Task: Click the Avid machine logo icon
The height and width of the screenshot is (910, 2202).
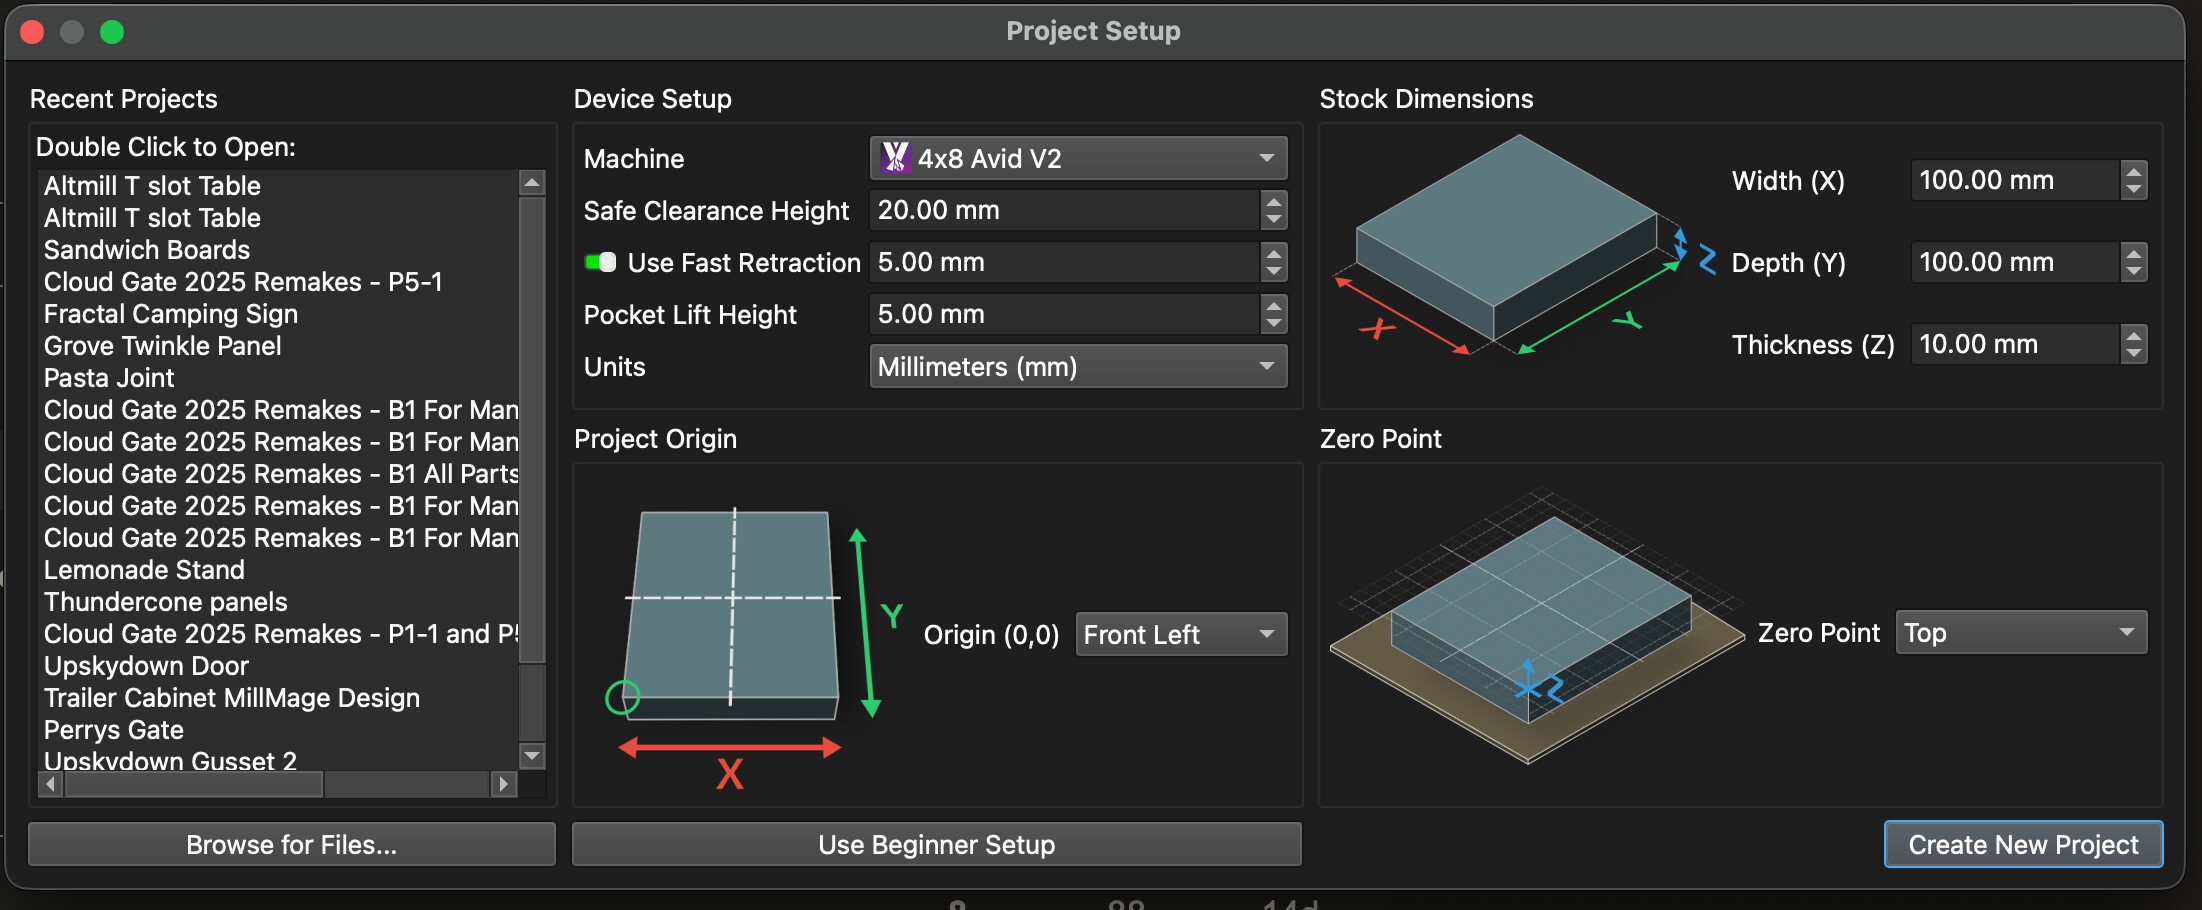Action: 894,158
